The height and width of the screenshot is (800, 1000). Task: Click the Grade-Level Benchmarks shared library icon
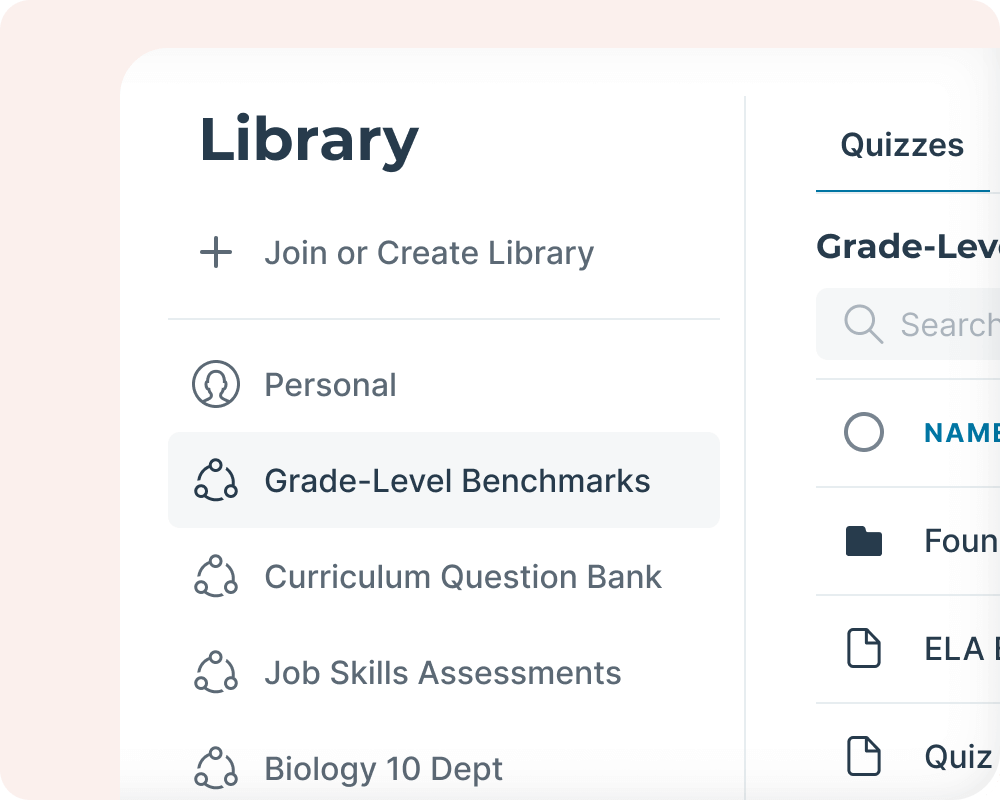pyautogui.click(x=216, y=481)
